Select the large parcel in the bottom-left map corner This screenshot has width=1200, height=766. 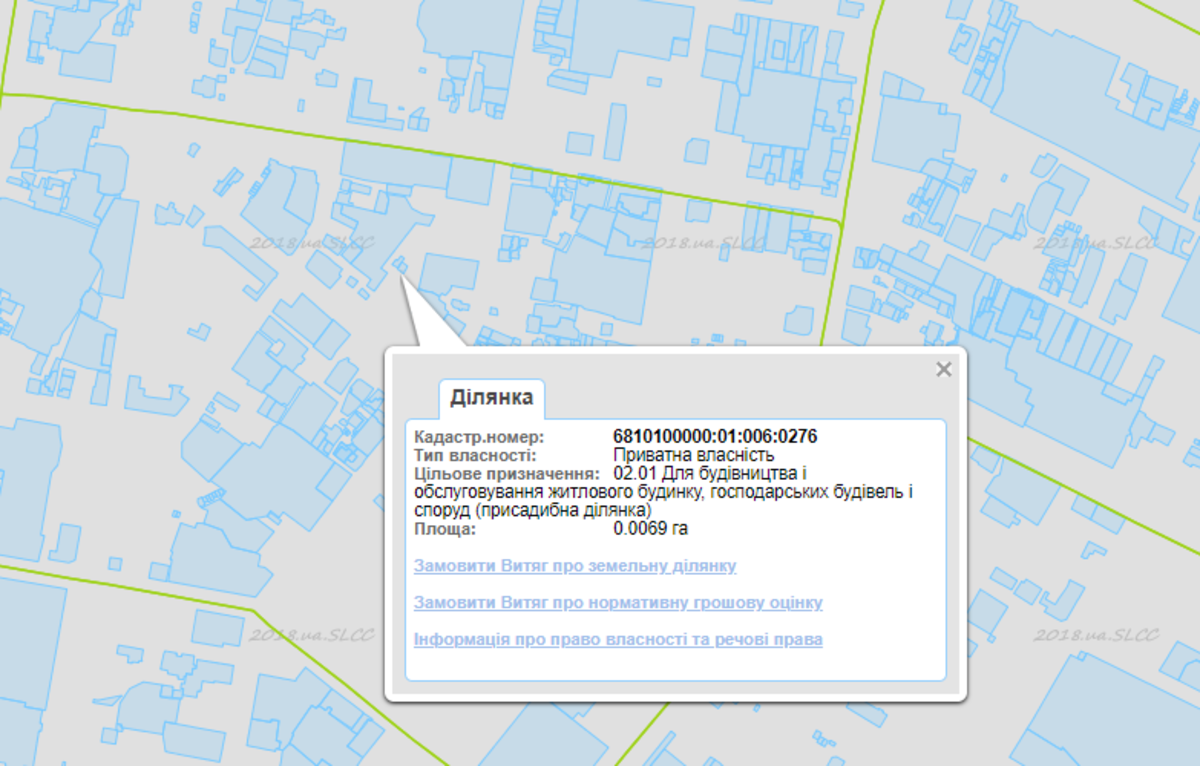click(30, 650)
